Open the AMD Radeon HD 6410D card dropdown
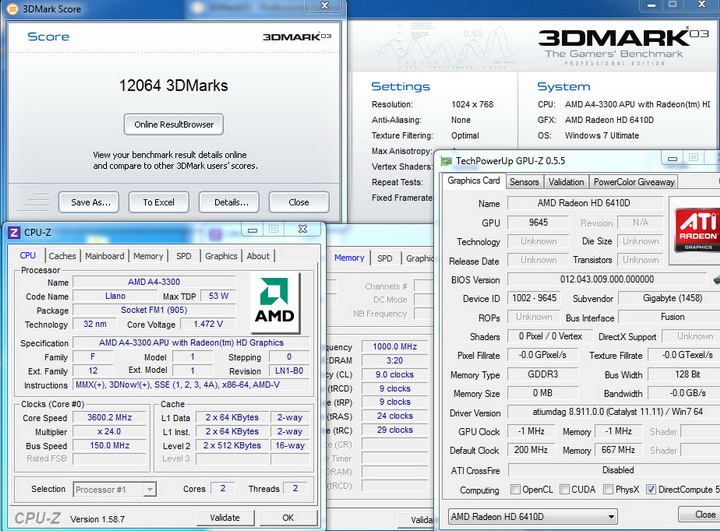Screen dimensions: 720x531 [532, 517]
